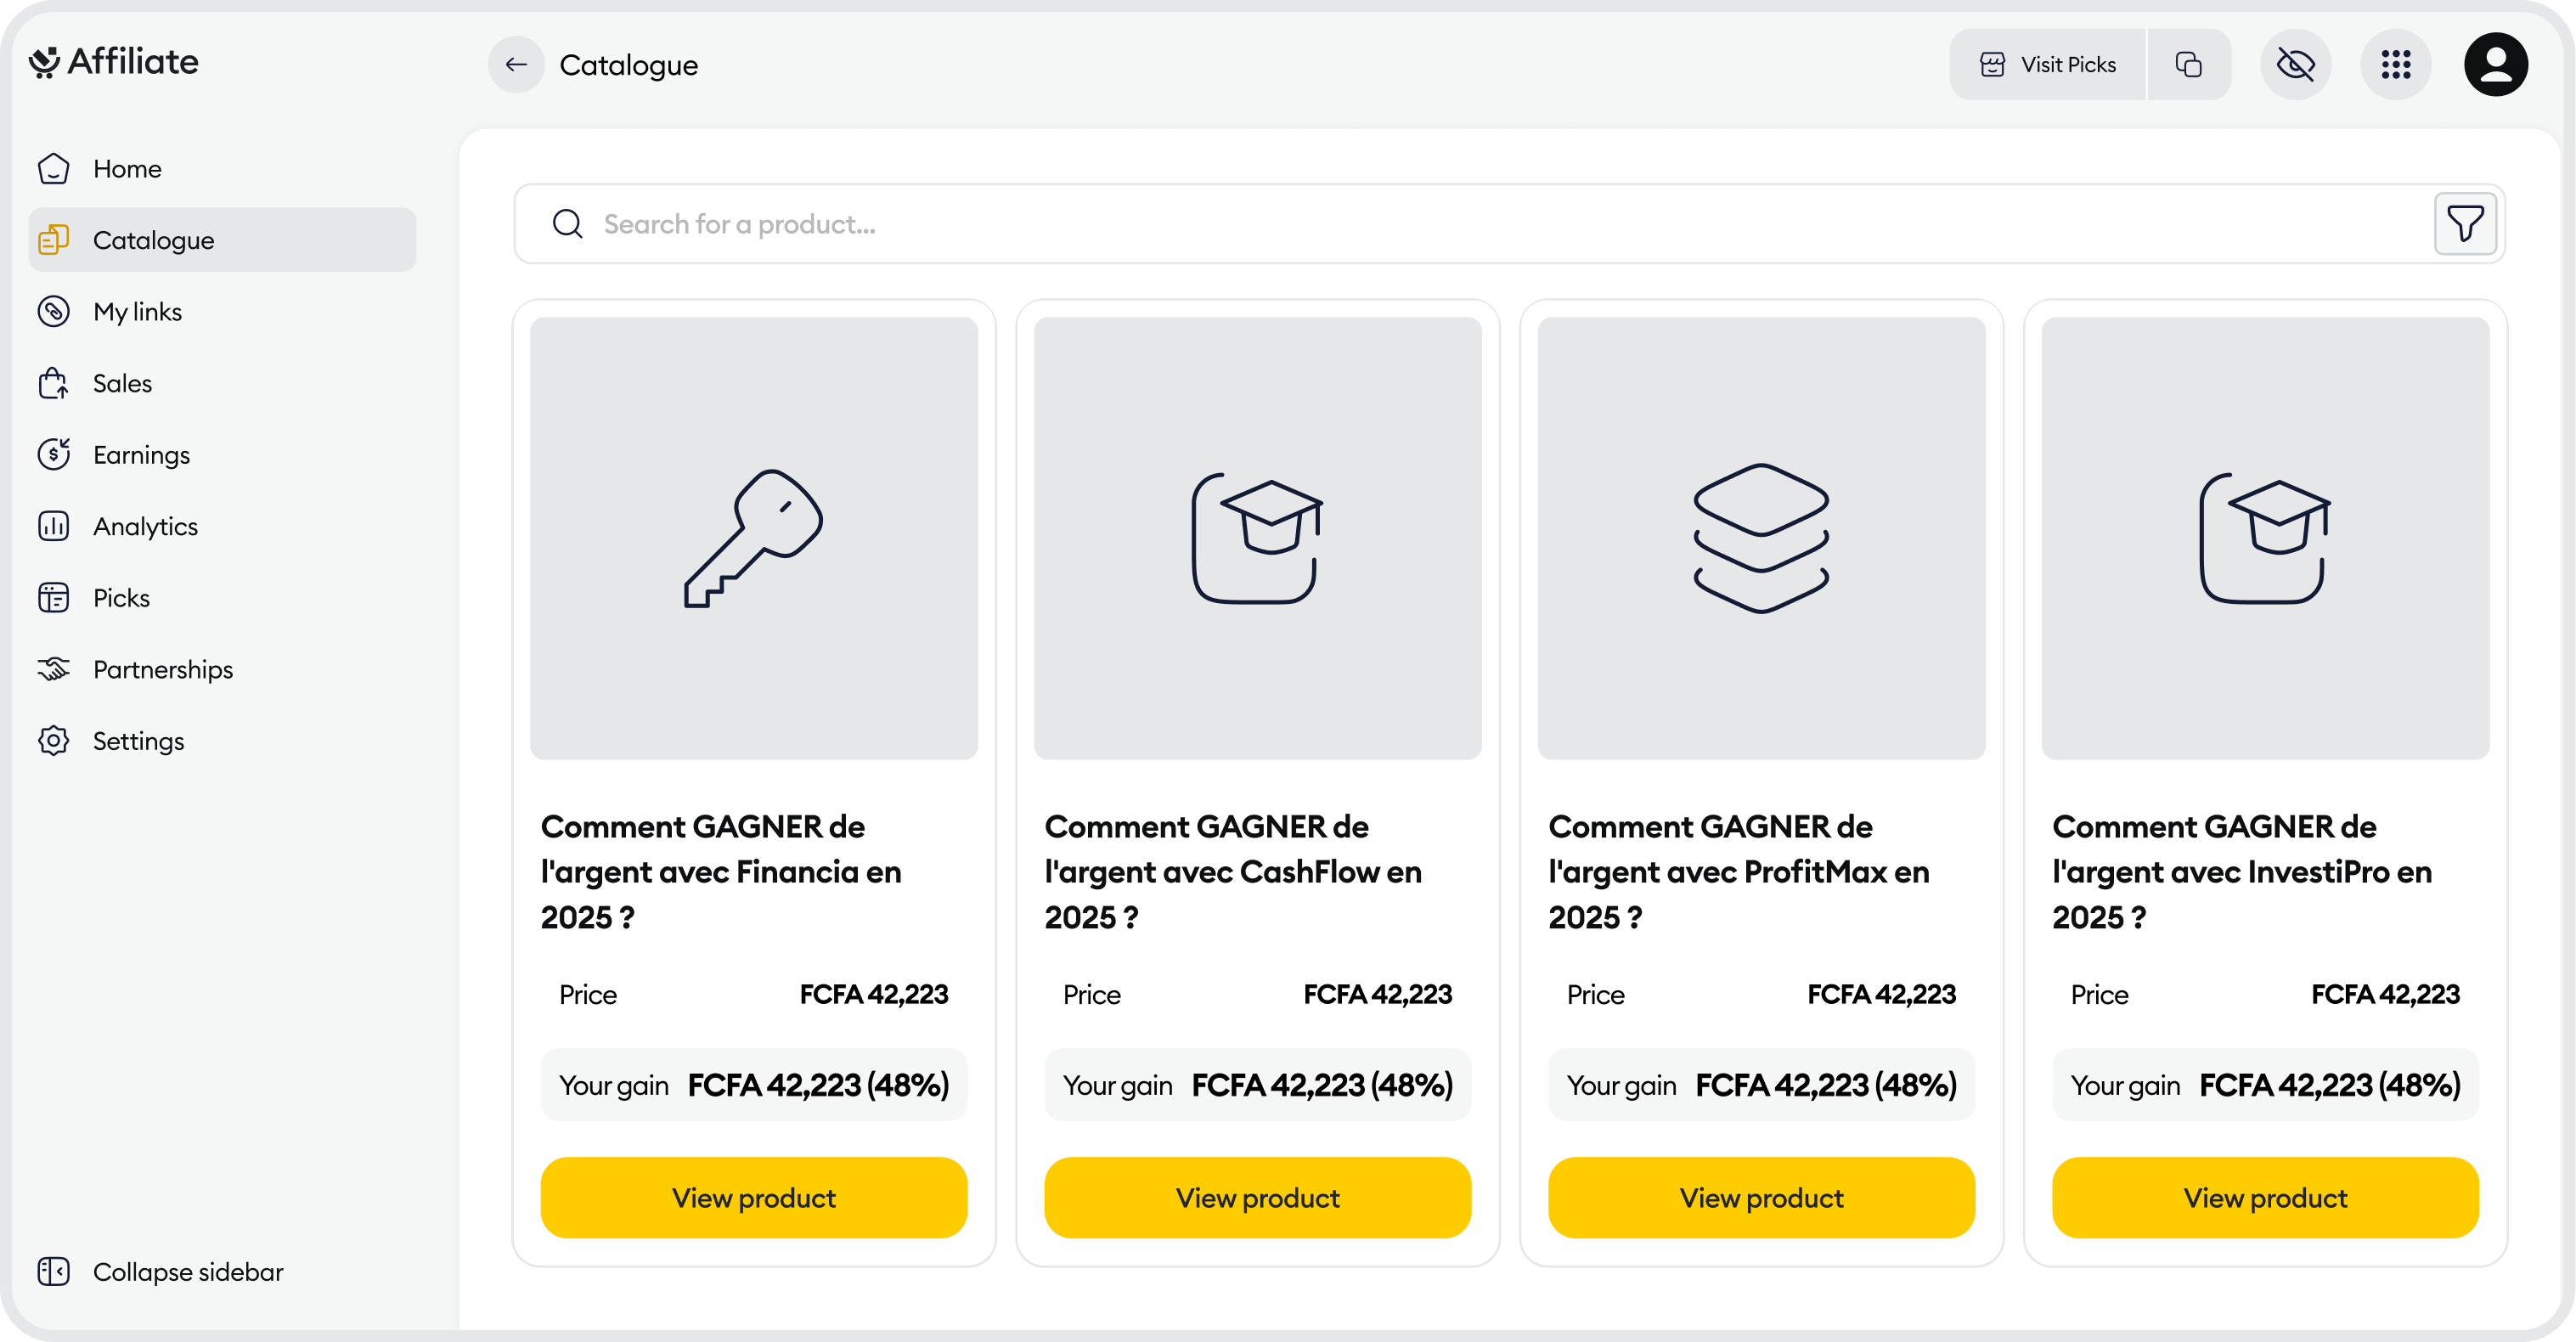
Task: Open Settings from the sidebar
Action: (x=138, y=741)
